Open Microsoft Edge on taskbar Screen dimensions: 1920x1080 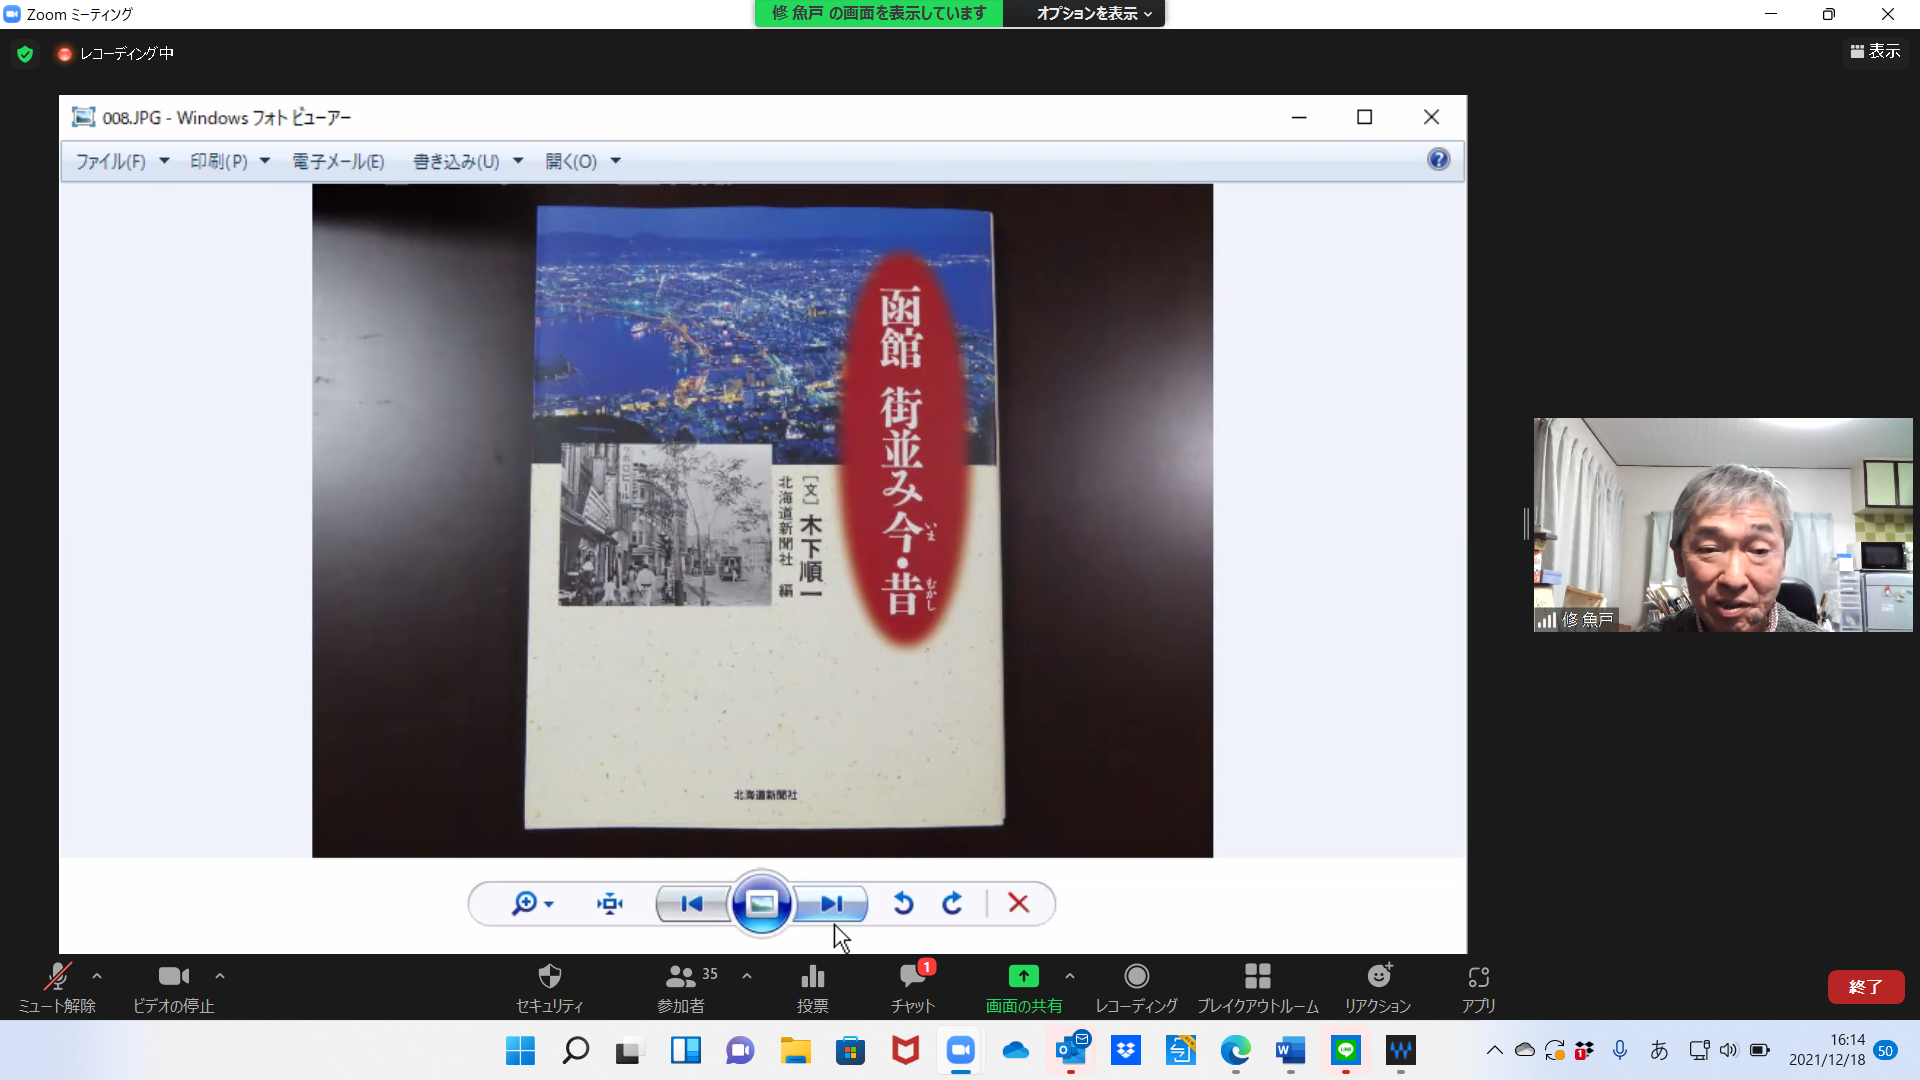coord(1235,1051)
